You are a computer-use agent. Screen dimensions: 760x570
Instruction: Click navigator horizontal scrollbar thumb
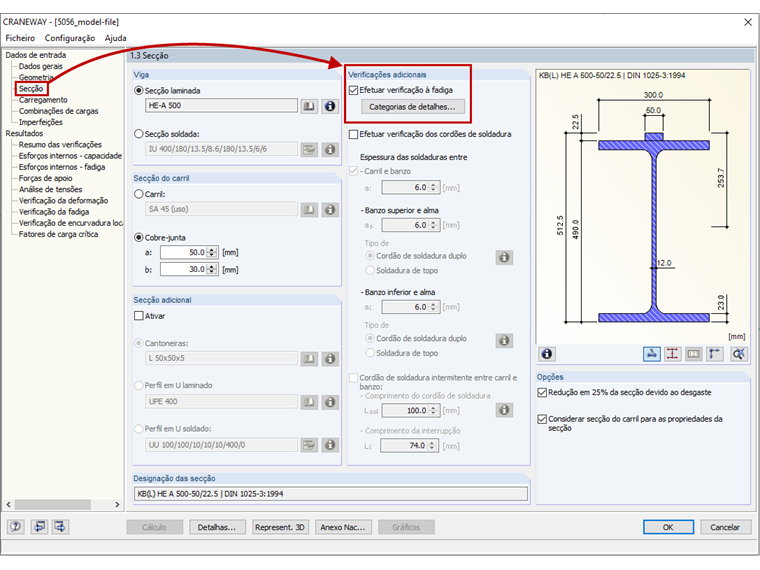tap(52, 505)
